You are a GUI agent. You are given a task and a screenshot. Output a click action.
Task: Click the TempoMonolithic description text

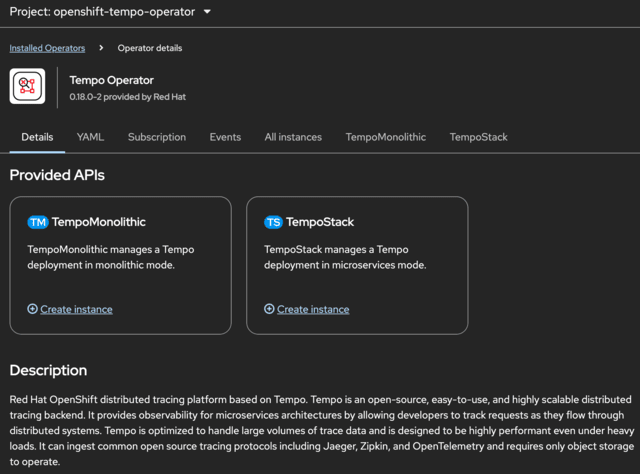coord(111,257)
